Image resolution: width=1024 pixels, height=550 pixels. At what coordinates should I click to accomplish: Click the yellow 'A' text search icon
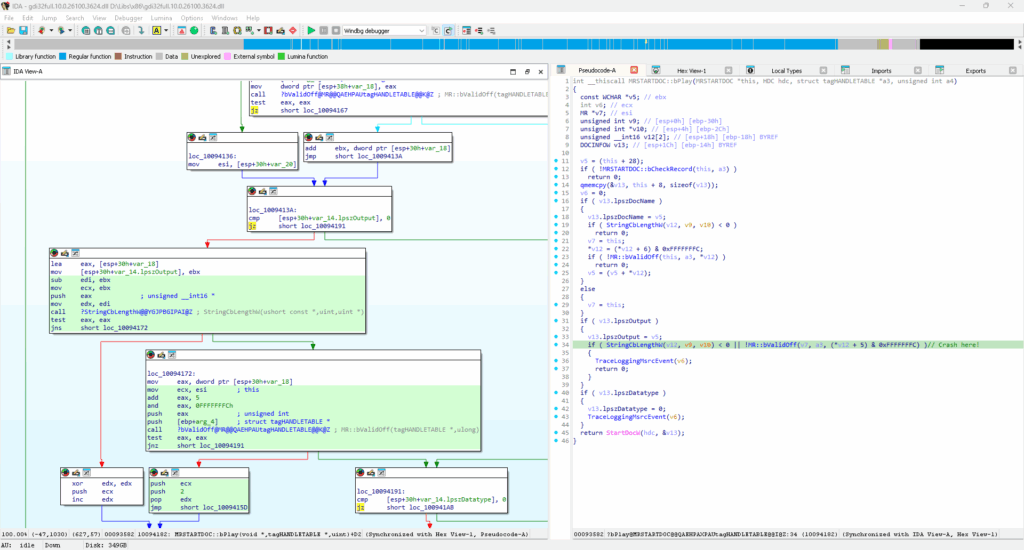[x=157, y=31]
